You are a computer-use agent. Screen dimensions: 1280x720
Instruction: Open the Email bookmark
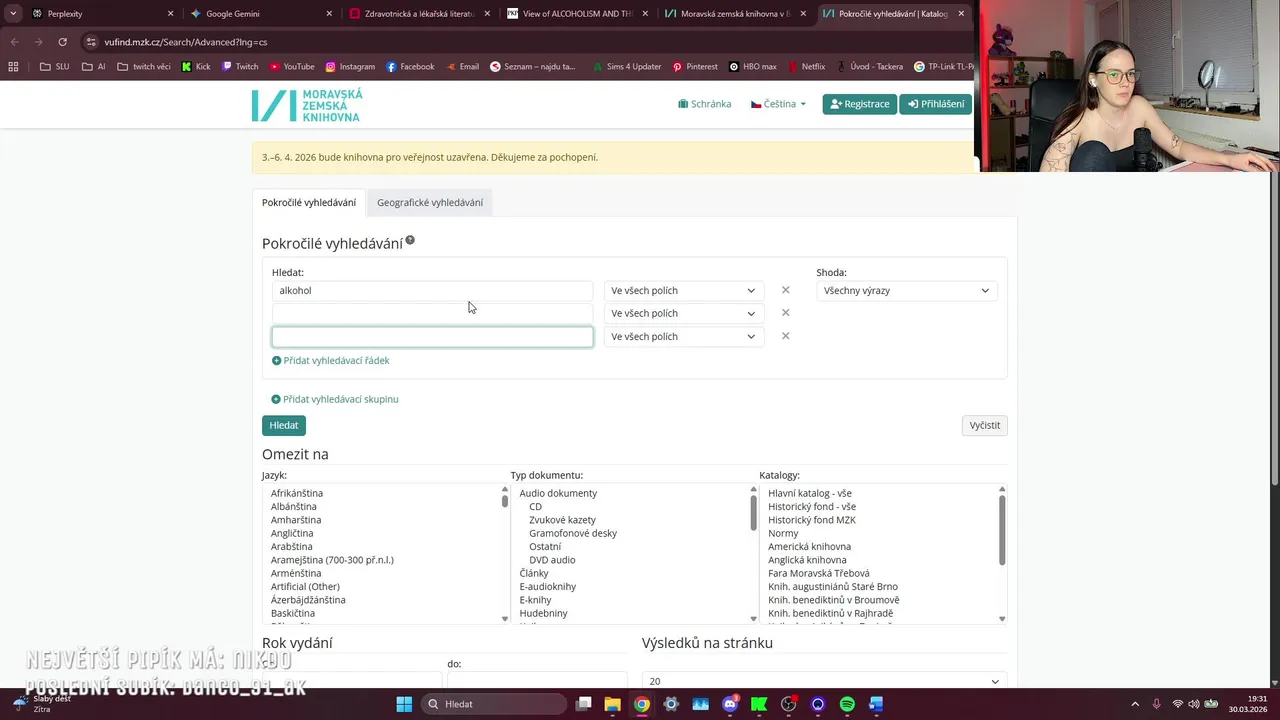(x=462, y=67)
